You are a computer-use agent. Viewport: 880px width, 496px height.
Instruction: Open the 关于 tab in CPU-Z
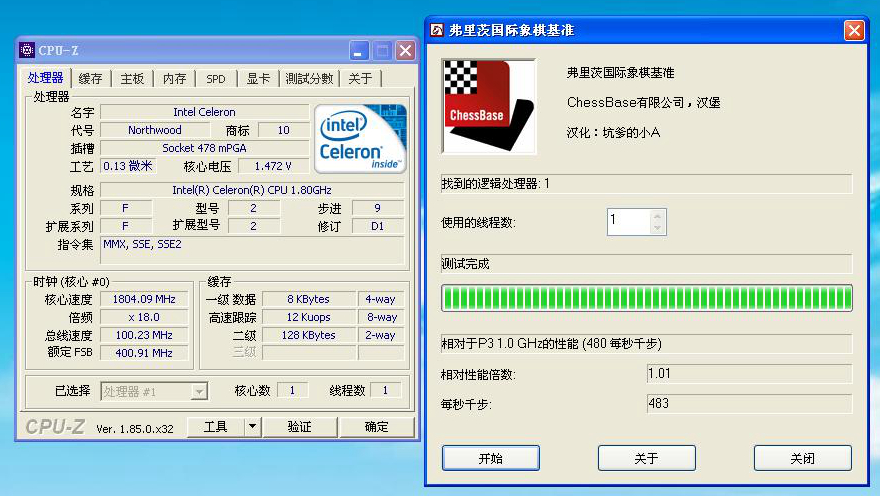tap(360, 79)
